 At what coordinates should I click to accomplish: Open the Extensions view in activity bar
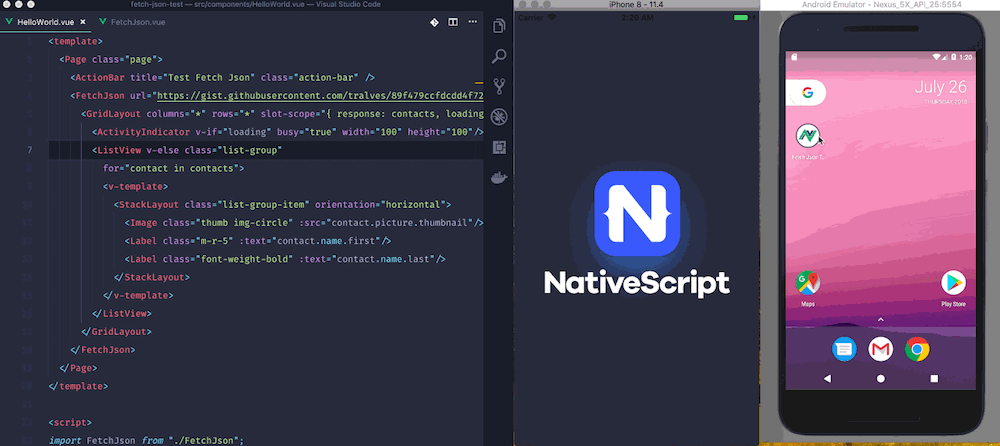click(499, 148)
